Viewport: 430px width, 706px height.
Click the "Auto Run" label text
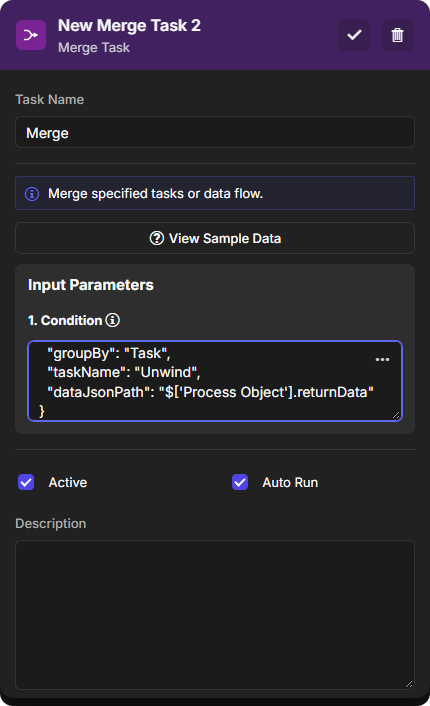tap(290, 482)
